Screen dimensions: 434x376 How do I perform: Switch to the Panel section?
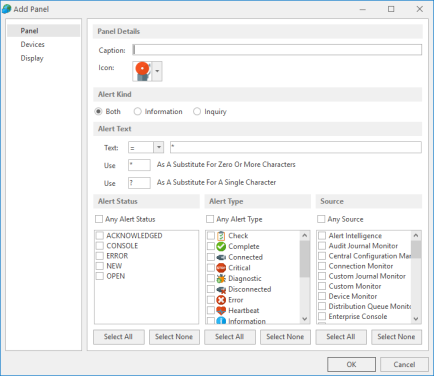pyautogui.click(x=44, y=31)
